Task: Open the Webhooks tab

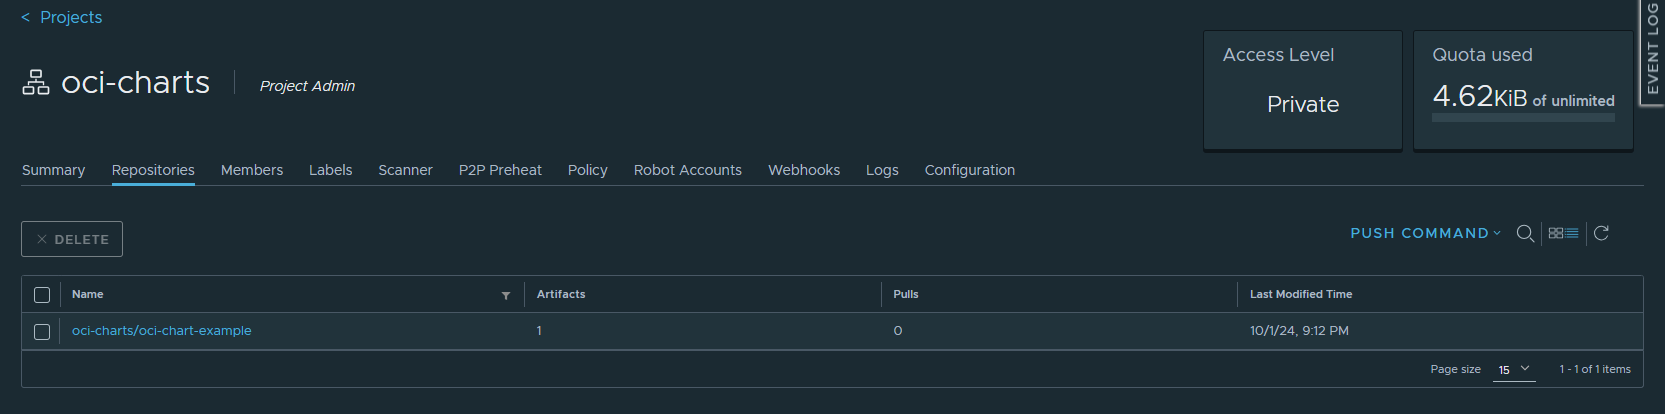Action: coord(803,170)
